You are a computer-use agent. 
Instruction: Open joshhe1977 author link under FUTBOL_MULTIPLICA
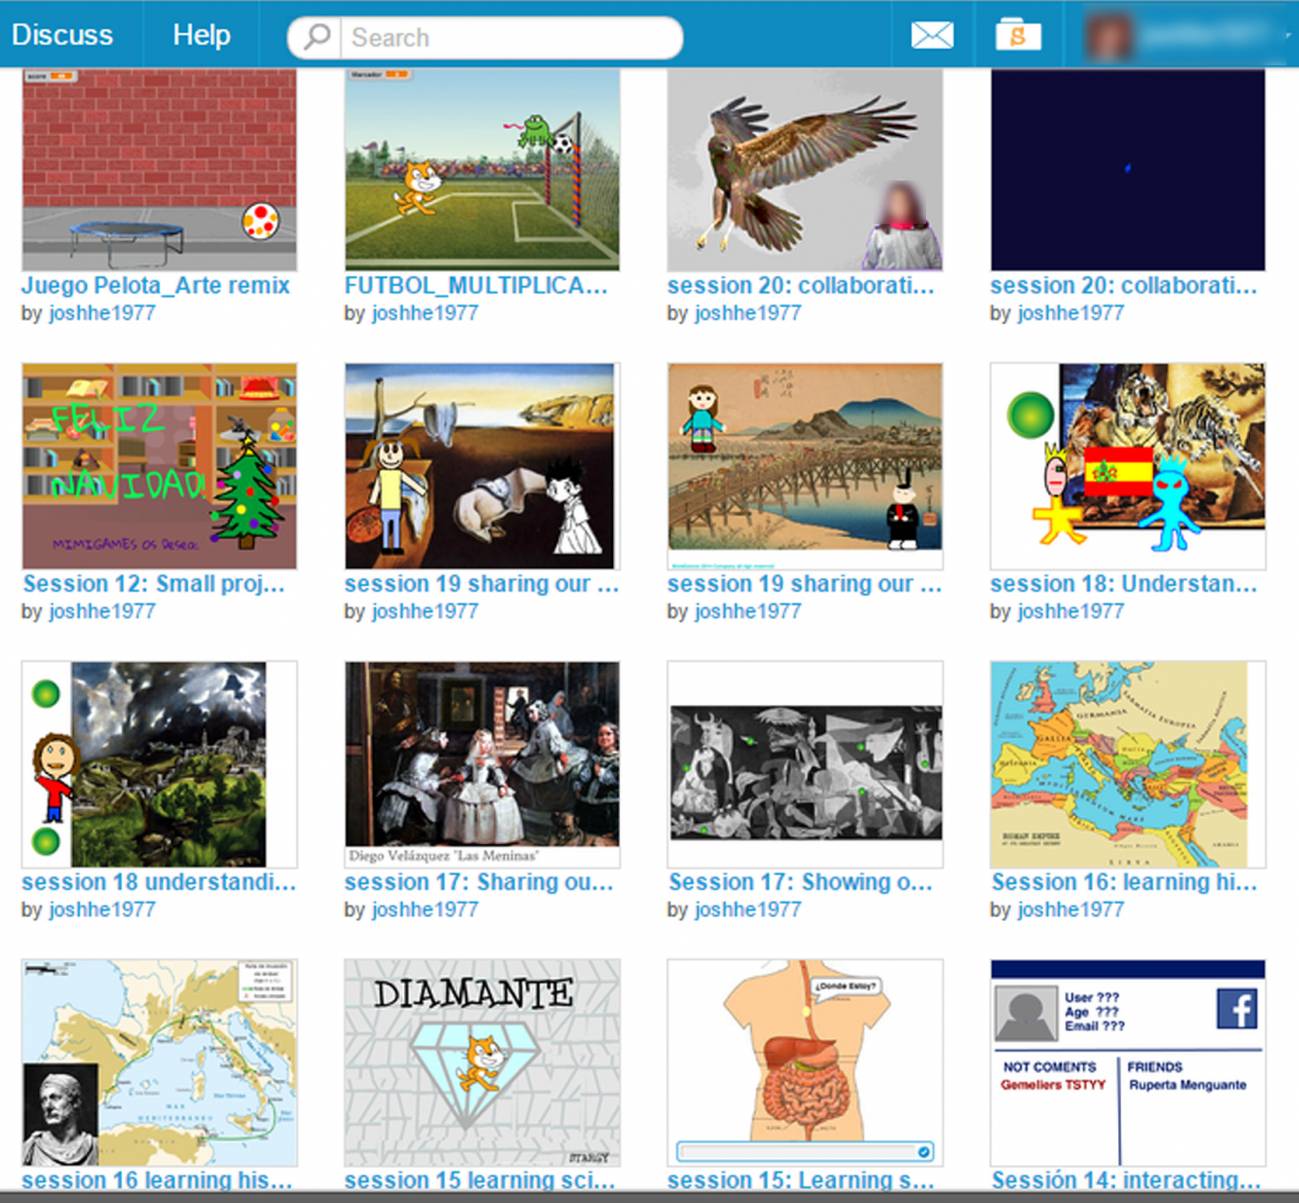point(425,313)
